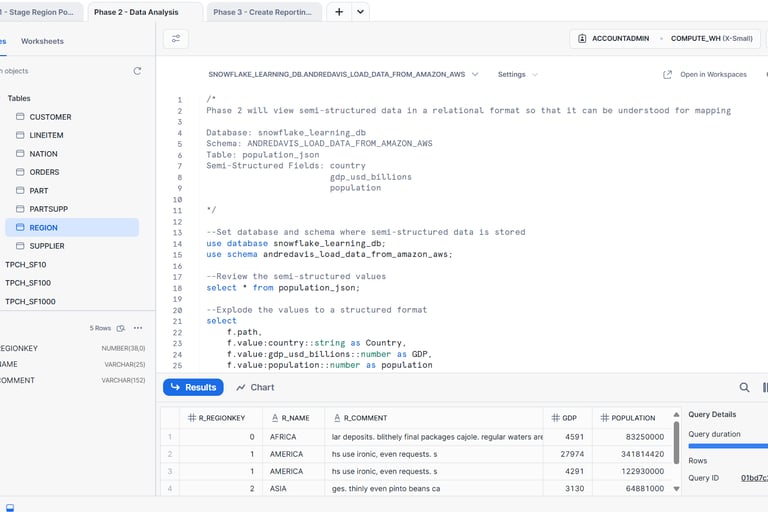768x512 pixels.
Task: Open the tab list dropdown chevron
Action: pyautogui.click(x=360, y=12)
